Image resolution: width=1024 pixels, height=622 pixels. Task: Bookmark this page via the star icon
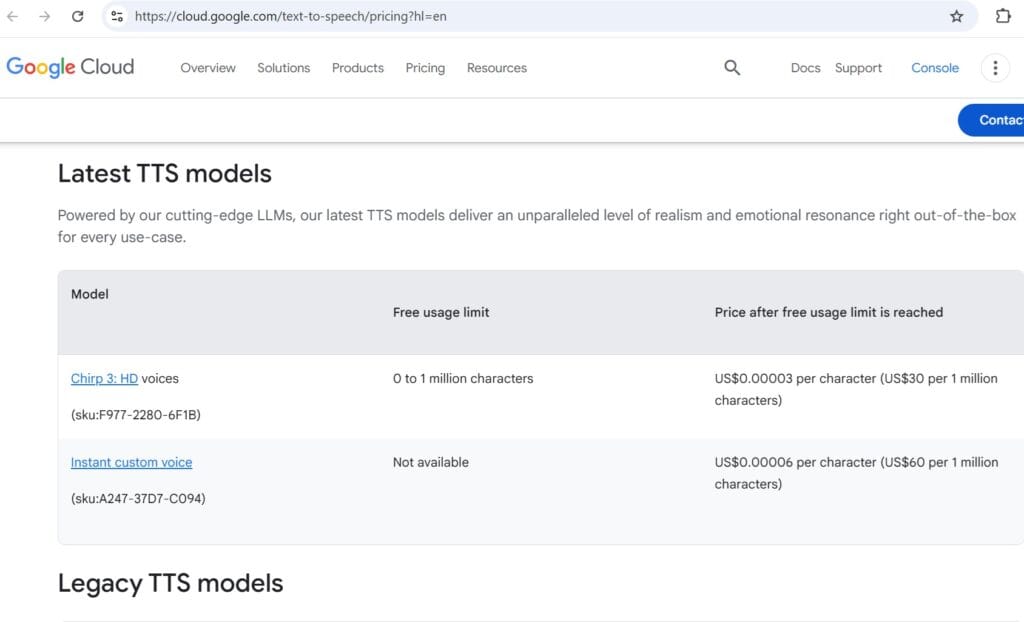point(957,16)
